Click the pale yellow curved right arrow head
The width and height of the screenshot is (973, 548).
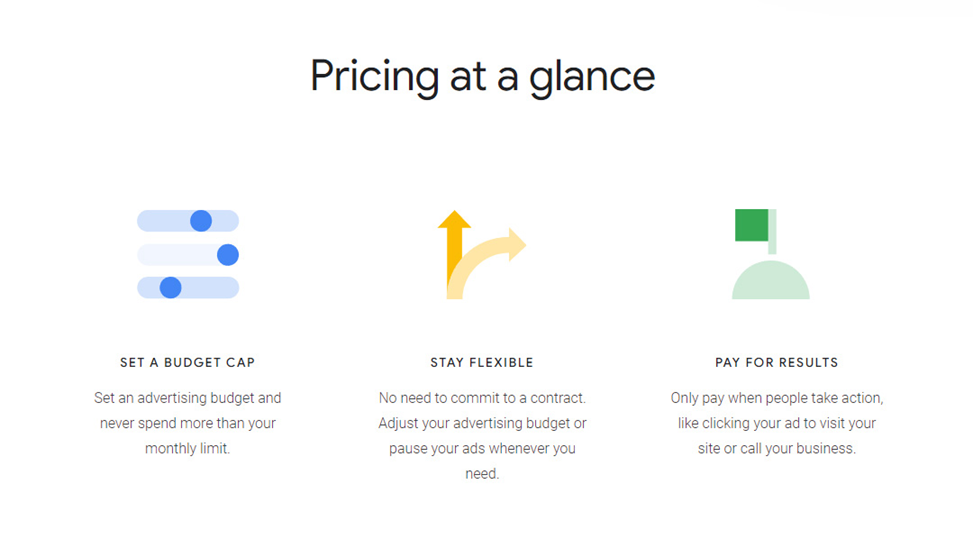pyautogui.click(x=517, y=245)
